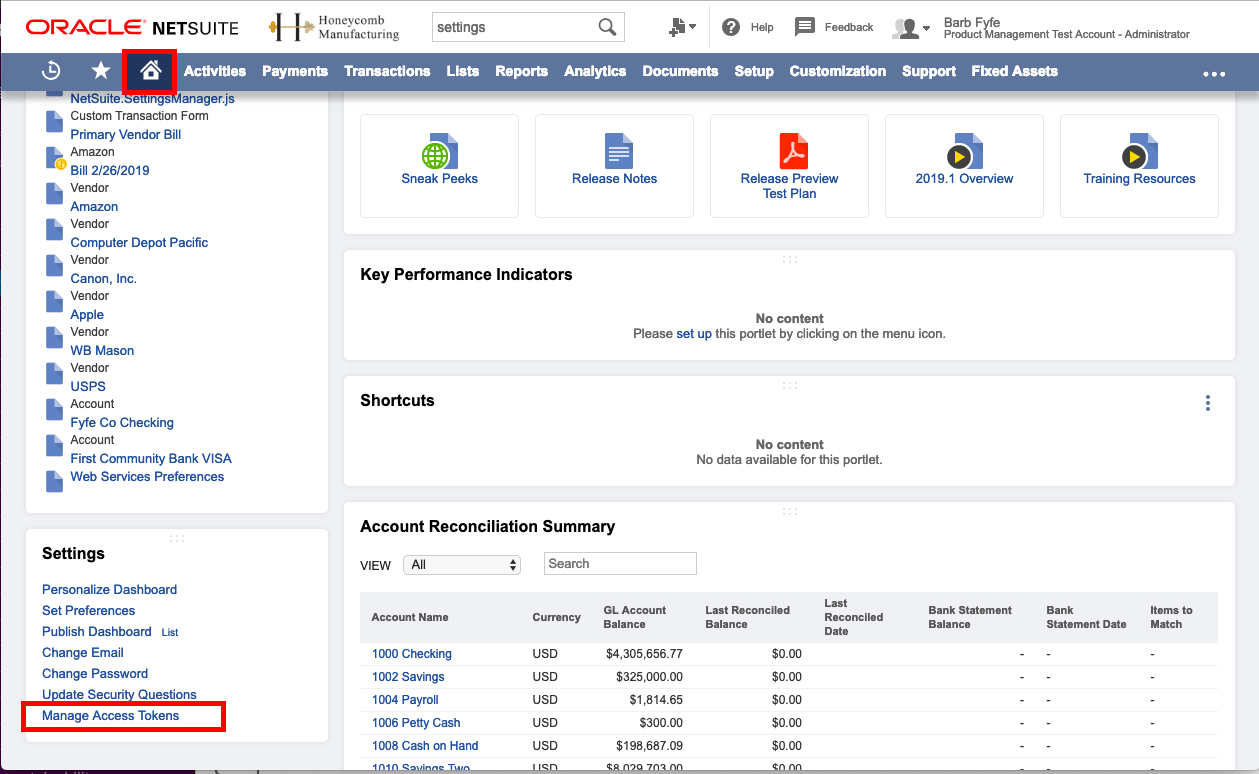The height and width of the screenshot is (774, 1259).
Task: Click the Feedback speech bubble icon
Action: (805, 27)
